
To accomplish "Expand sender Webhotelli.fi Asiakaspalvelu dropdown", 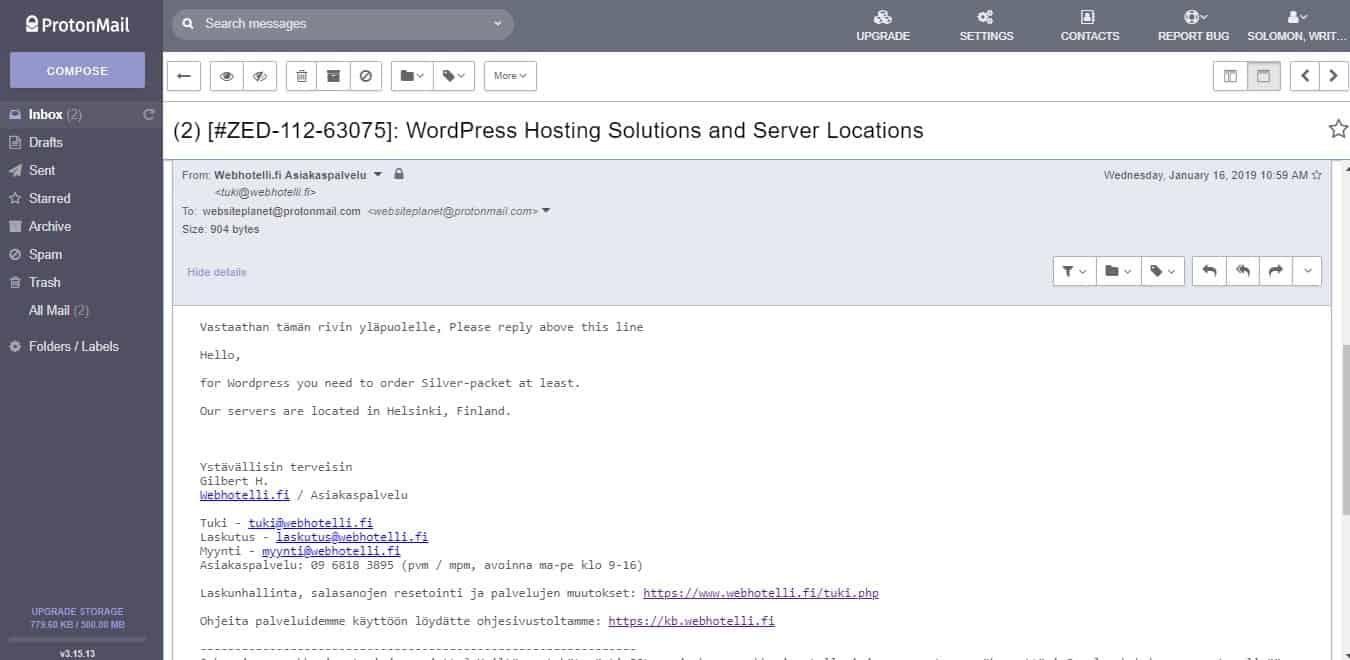I will point(378,174).
